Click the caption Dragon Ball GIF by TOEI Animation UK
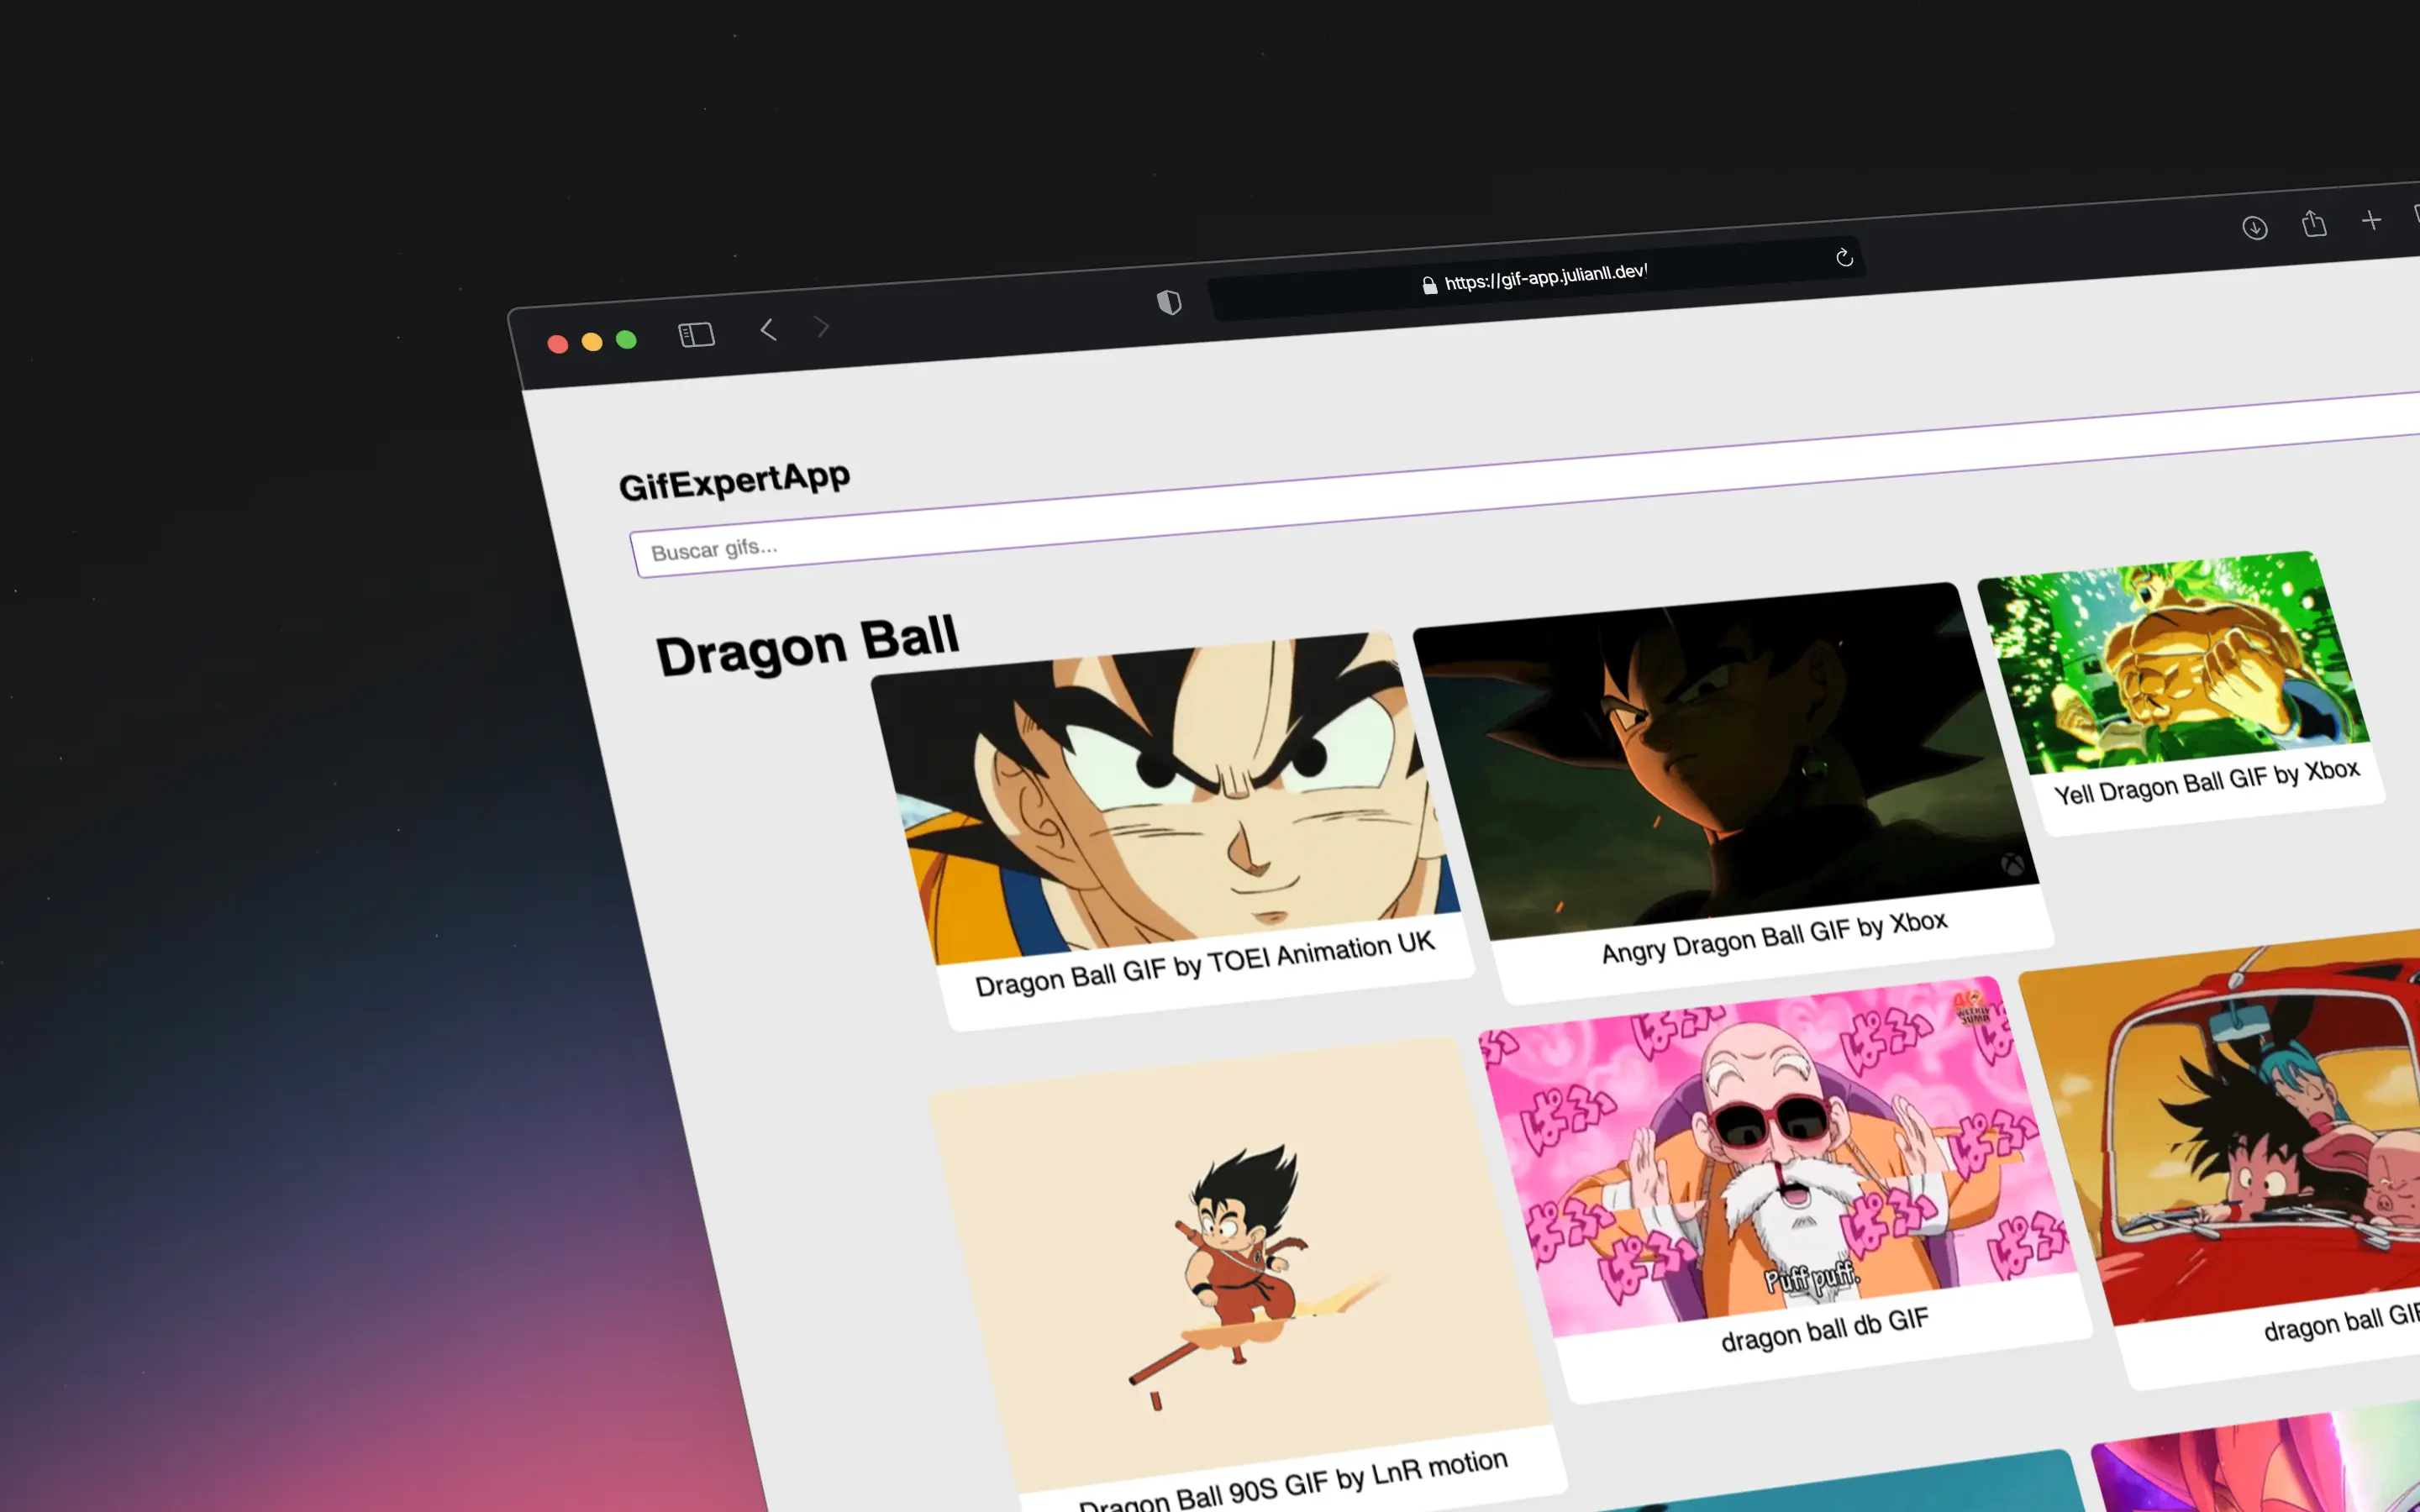Viewport: 2420px width, 1512px height. point(1205,964)
